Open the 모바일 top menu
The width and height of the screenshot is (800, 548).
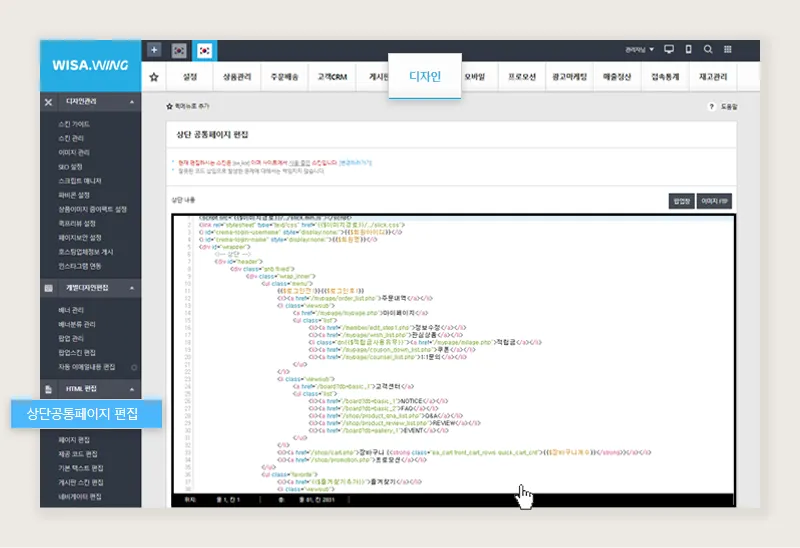474,77
